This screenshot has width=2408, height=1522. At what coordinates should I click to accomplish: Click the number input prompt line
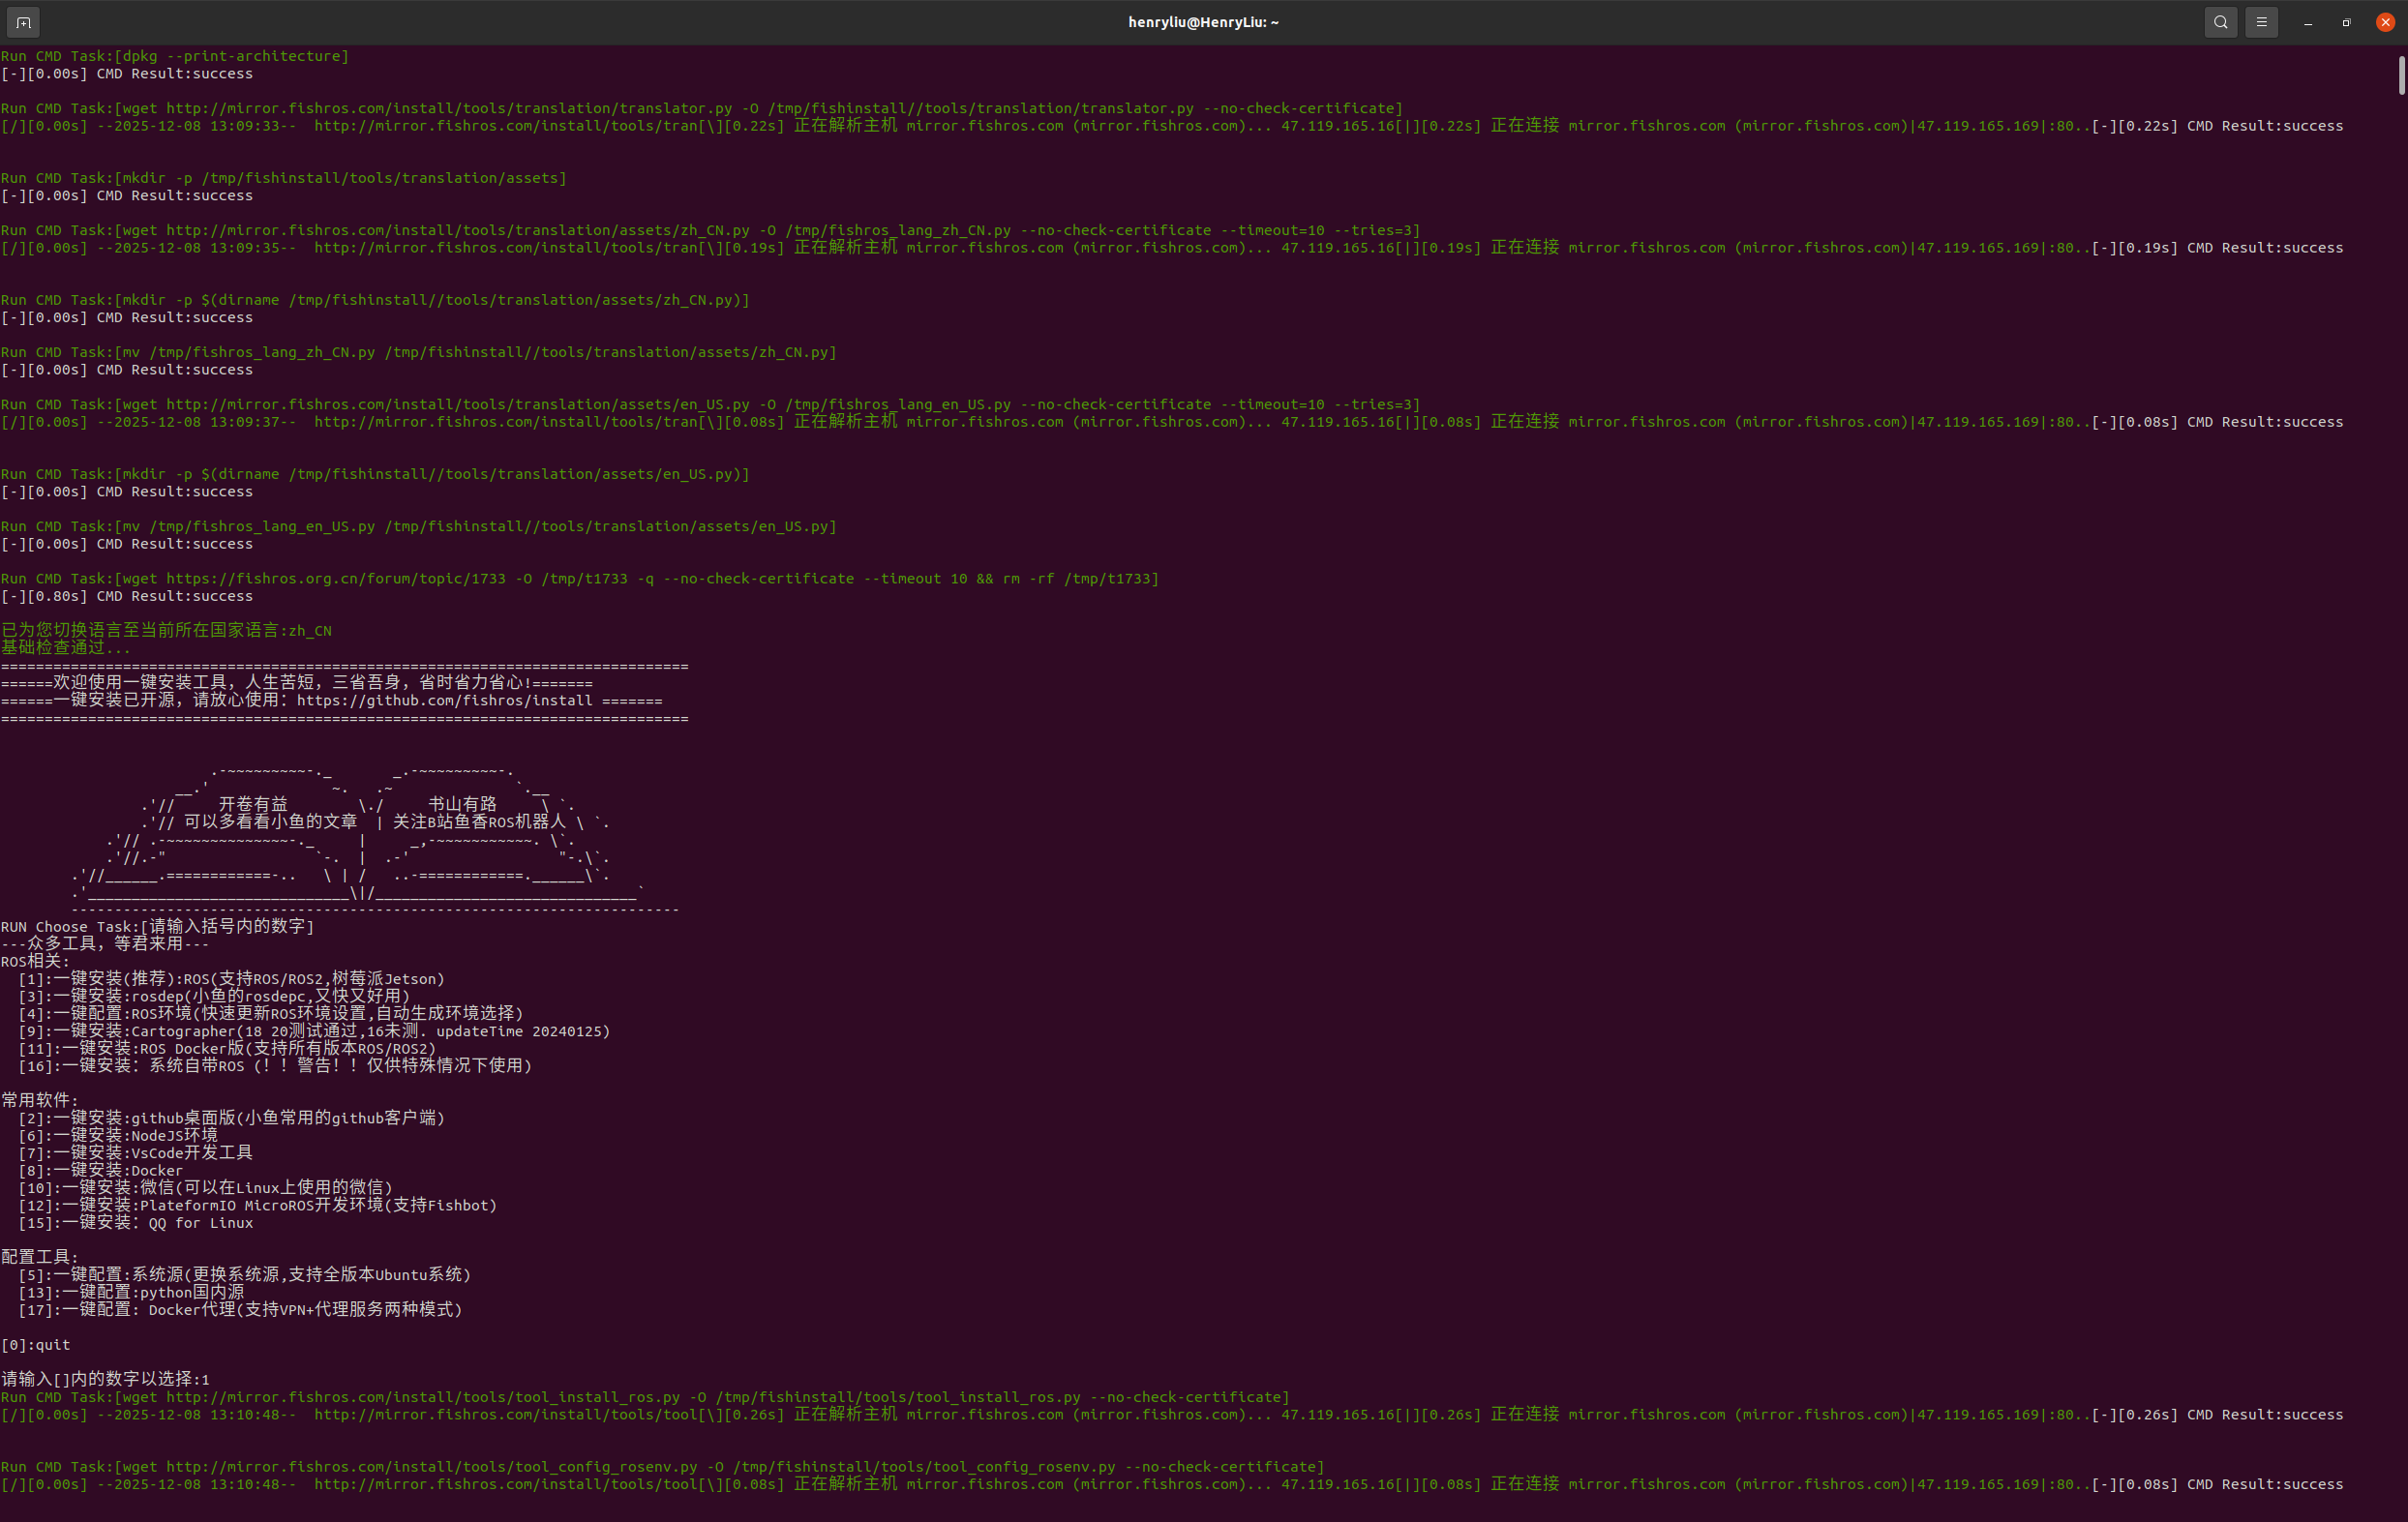click(x=105, y=1380)
